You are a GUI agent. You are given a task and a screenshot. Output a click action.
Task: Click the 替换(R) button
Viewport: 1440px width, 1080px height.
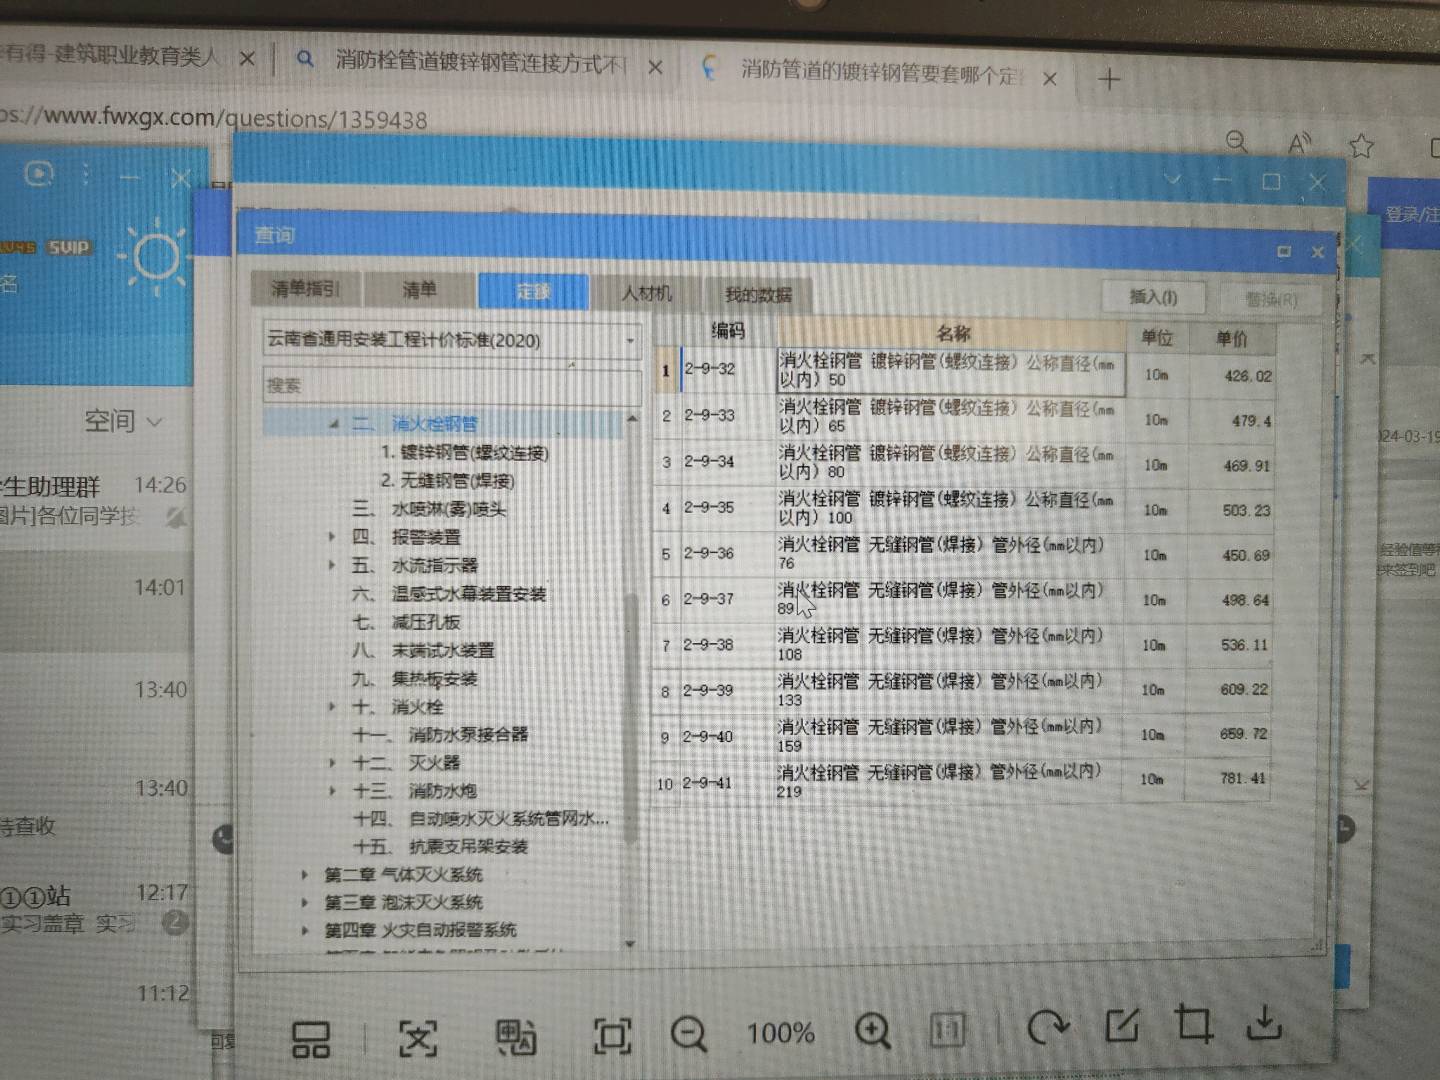click(1270, 299)
